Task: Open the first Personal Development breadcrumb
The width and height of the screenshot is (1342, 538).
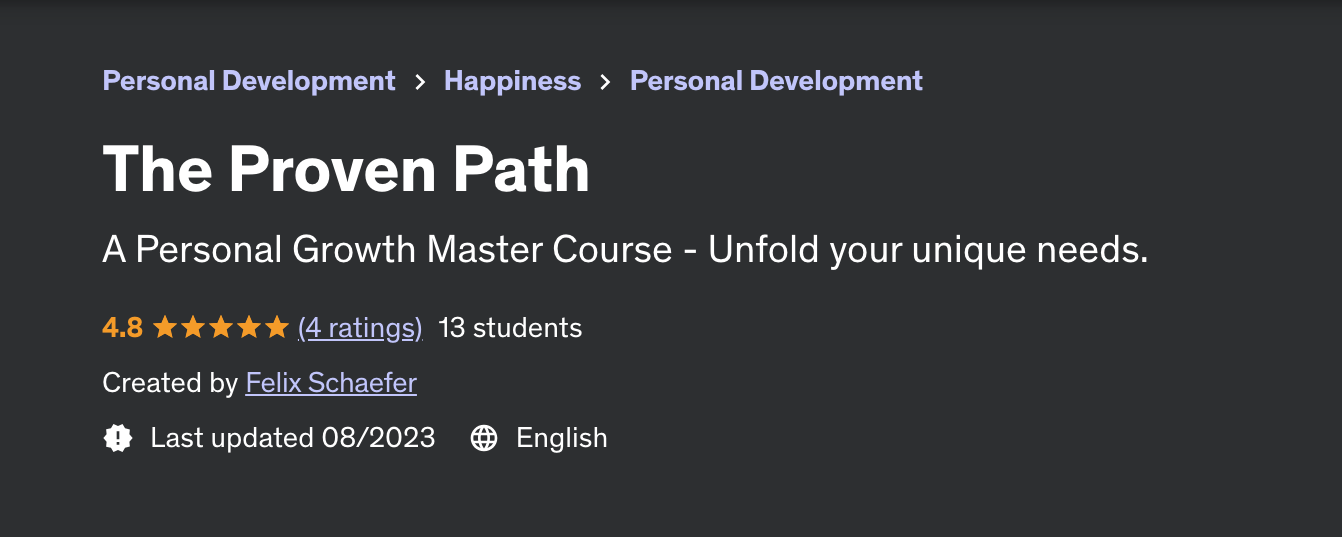Action: [249, 81]
